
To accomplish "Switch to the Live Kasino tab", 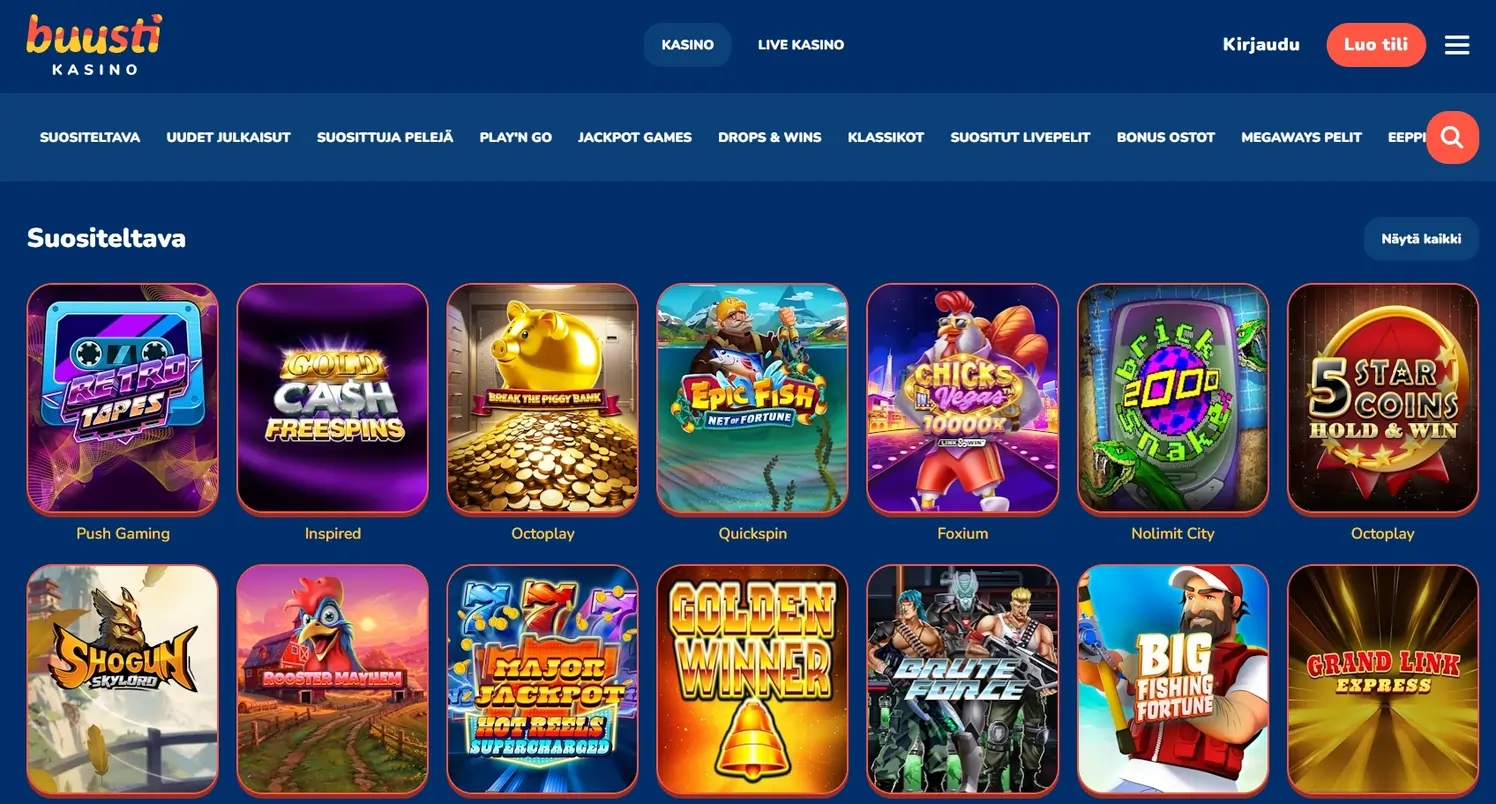I will click(x=801, y=45).
